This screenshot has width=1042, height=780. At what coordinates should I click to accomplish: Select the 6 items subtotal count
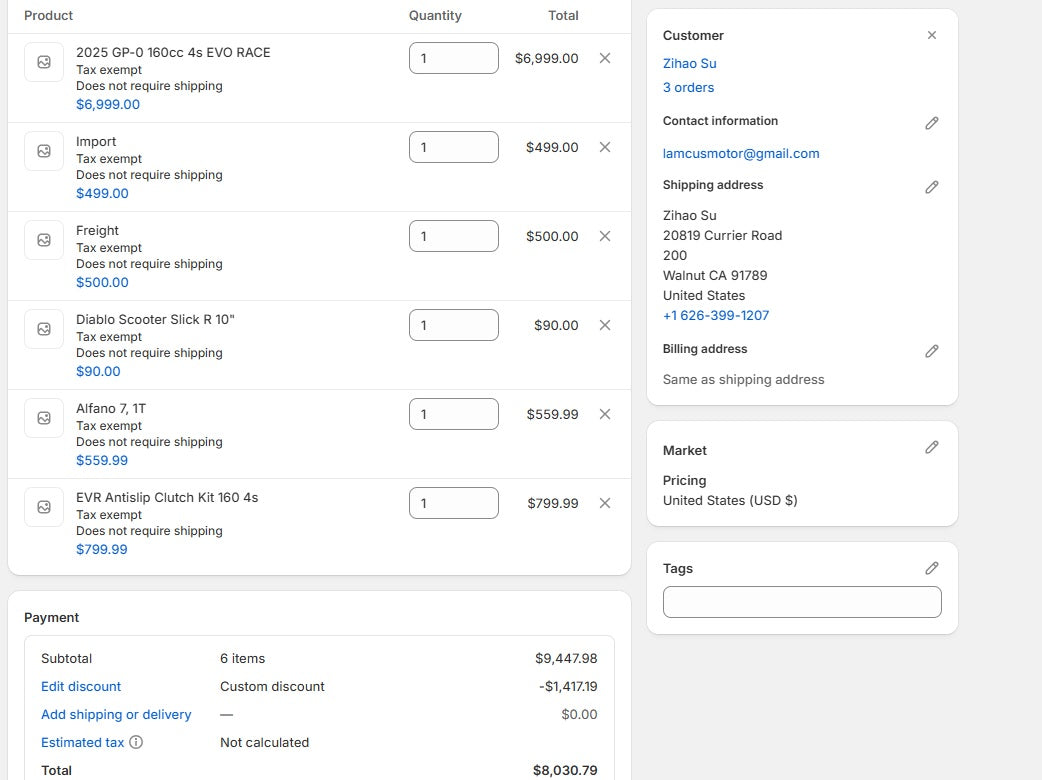243,658
